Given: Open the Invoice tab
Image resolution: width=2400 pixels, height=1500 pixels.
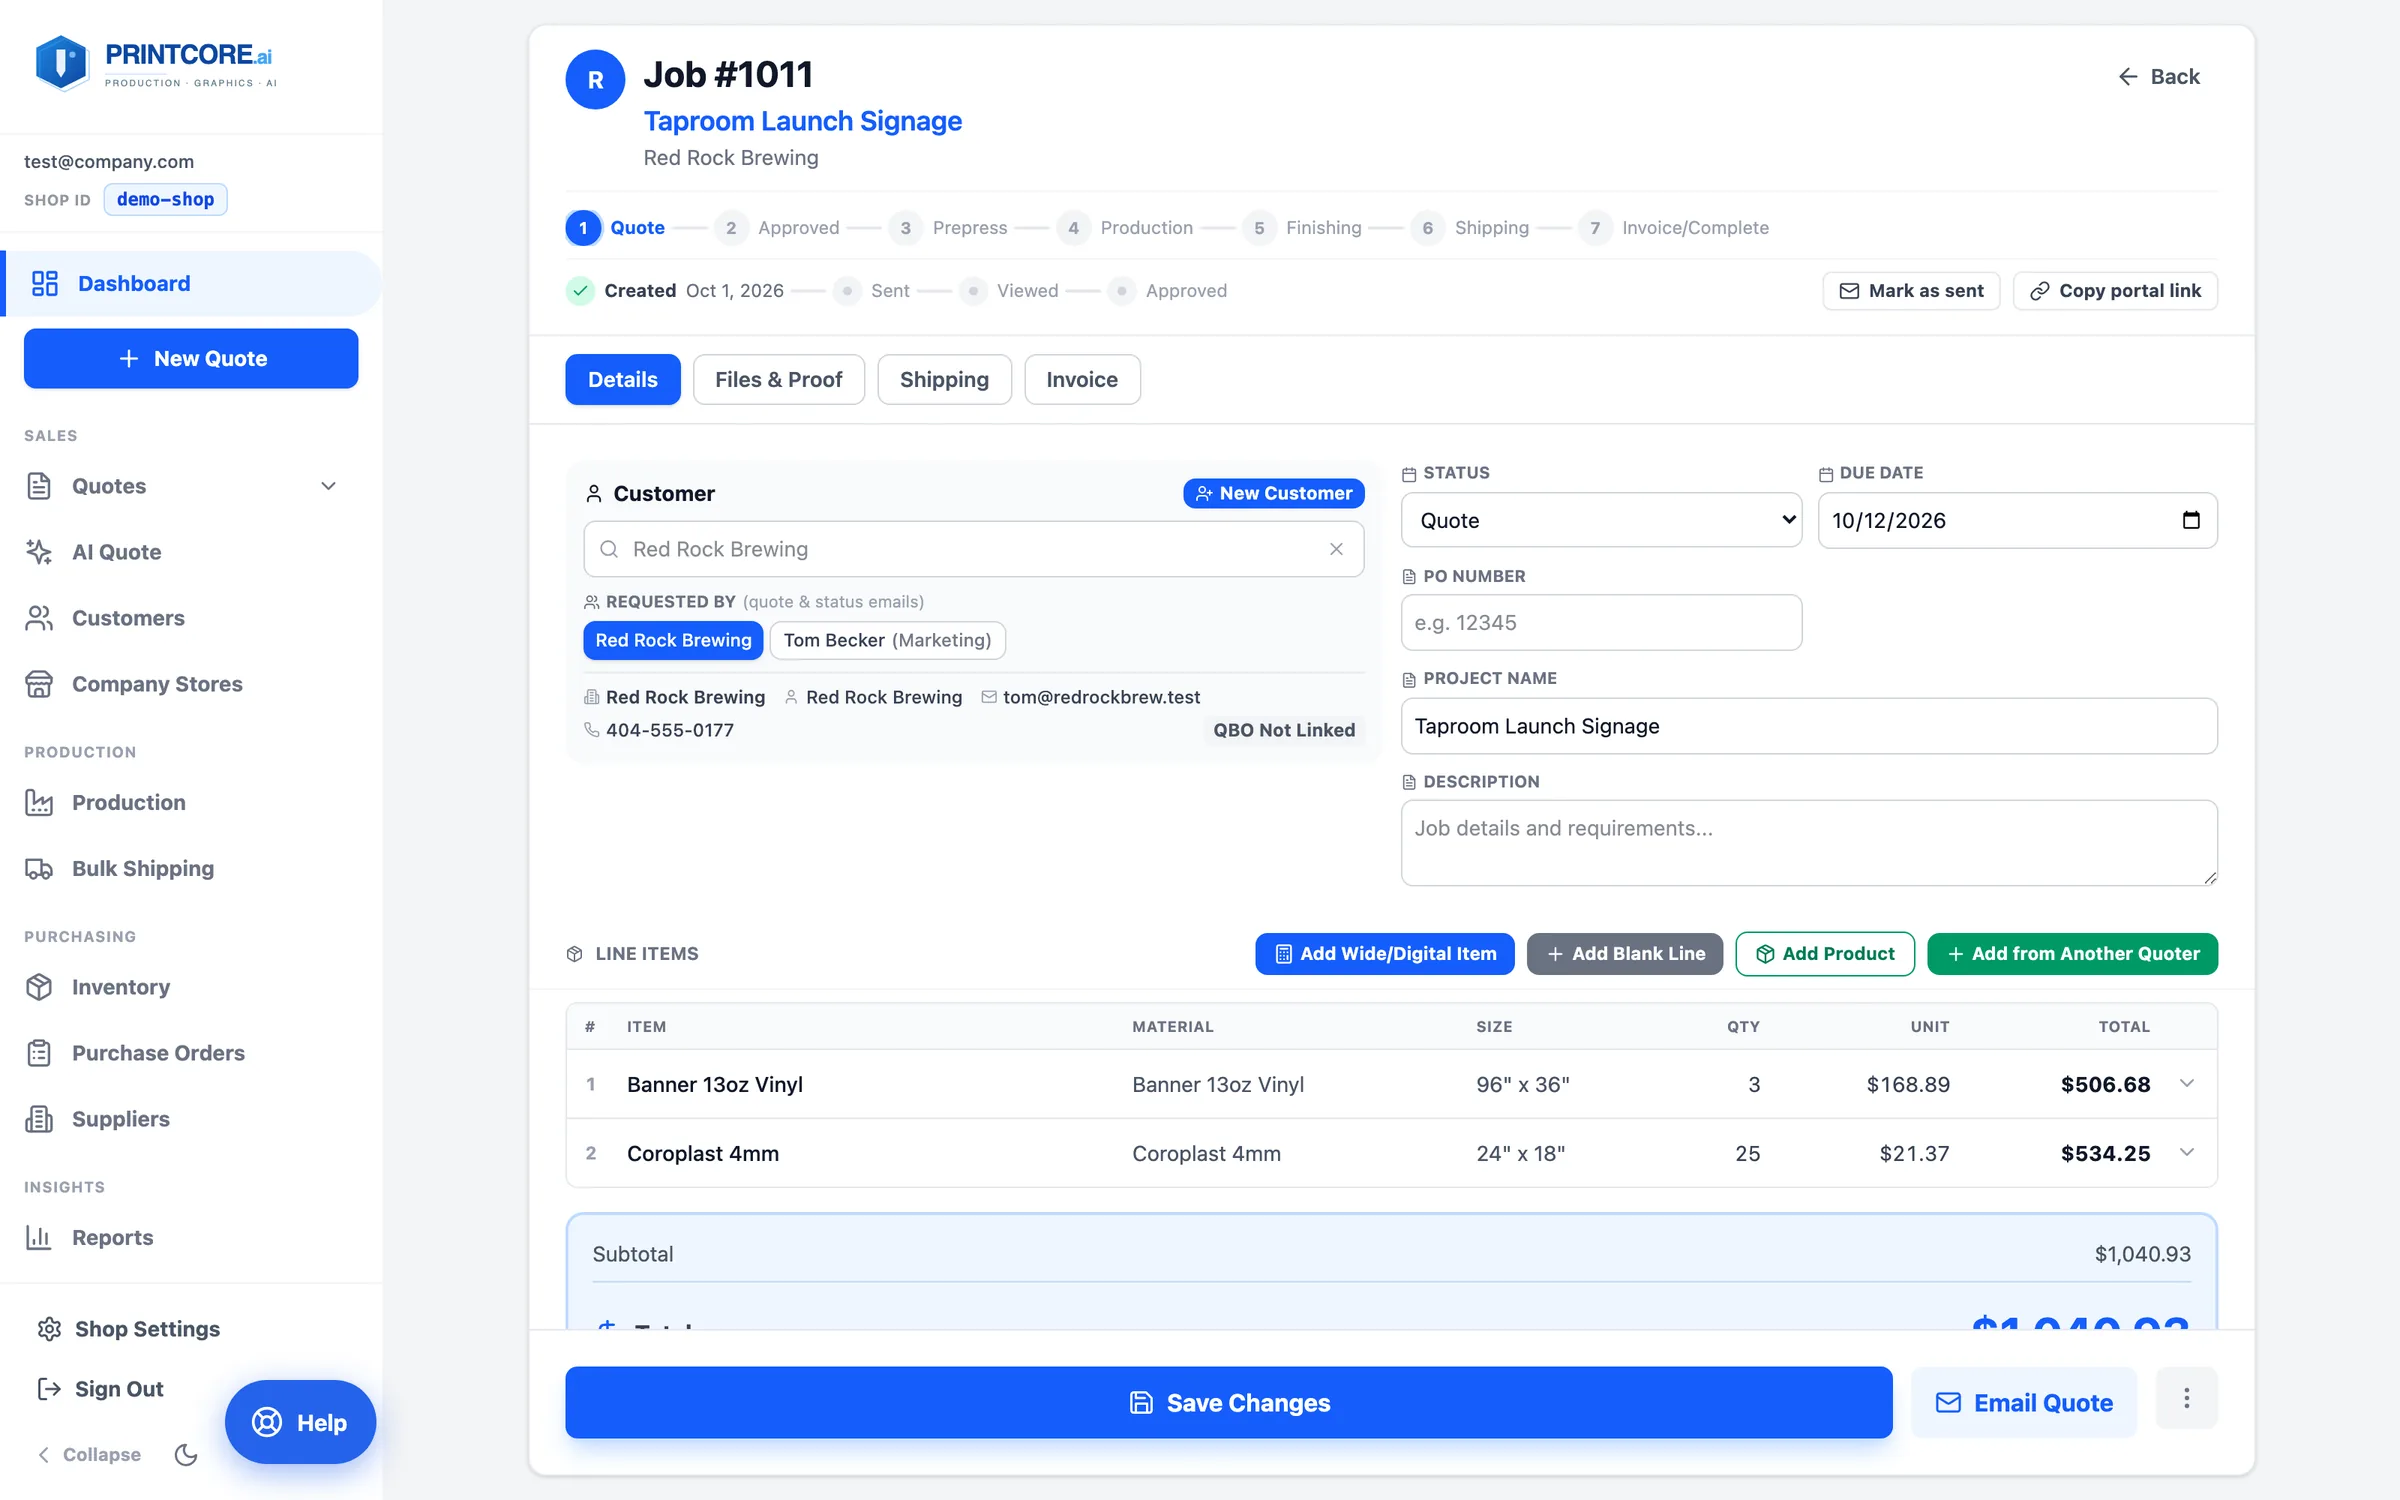Looking at the screenshot, I should coord(1082,379).
